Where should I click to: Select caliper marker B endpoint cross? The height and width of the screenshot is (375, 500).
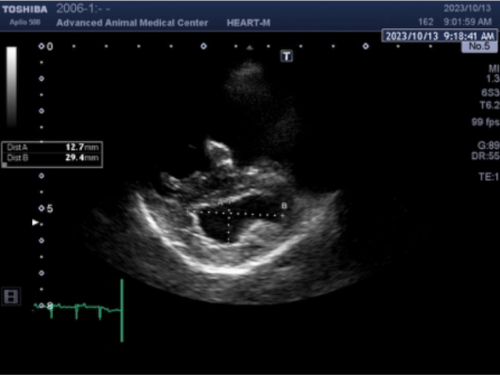point(282,216)
